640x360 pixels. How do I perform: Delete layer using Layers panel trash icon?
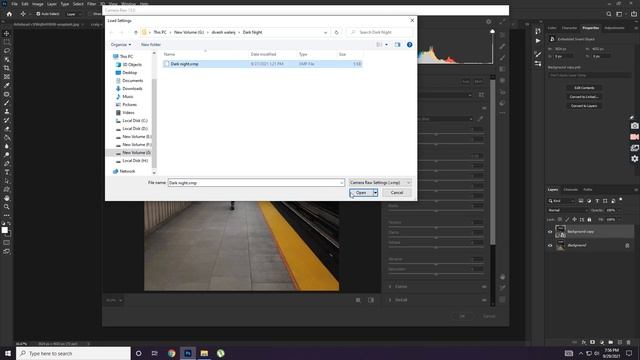click(x=629, y=342)
